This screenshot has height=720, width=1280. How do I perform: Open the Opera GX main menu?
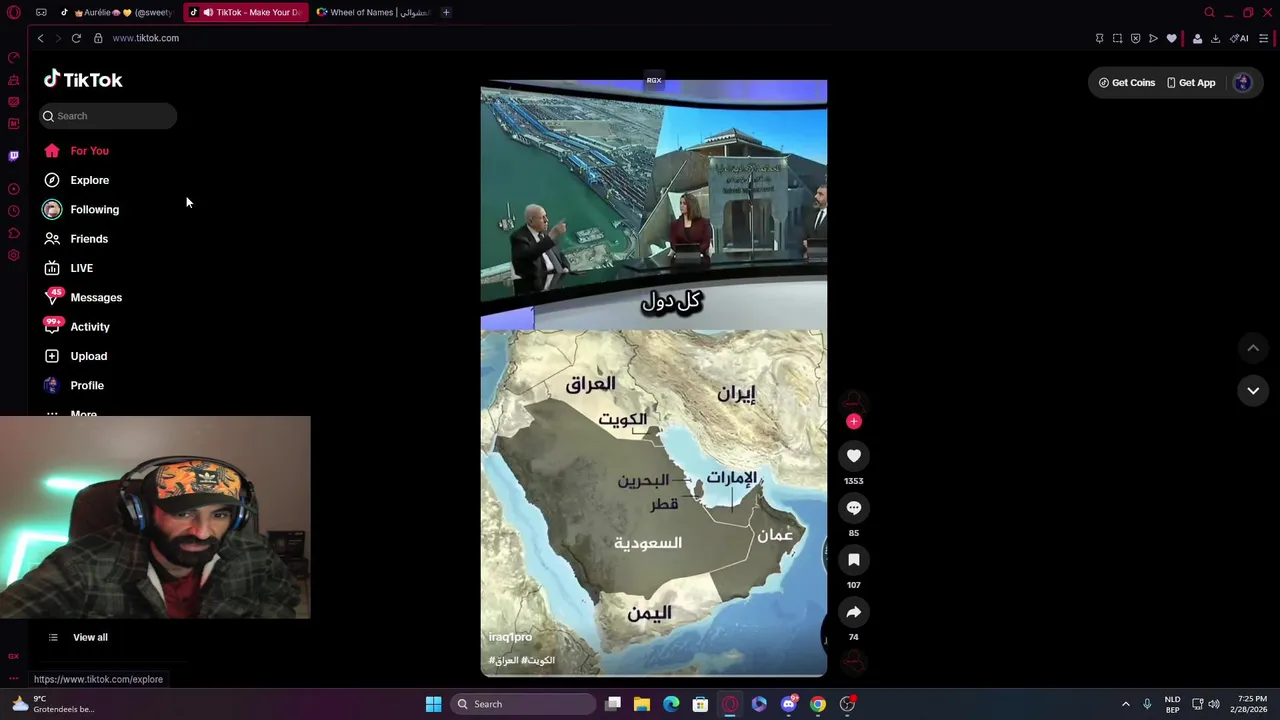click(x=13, y=12)
